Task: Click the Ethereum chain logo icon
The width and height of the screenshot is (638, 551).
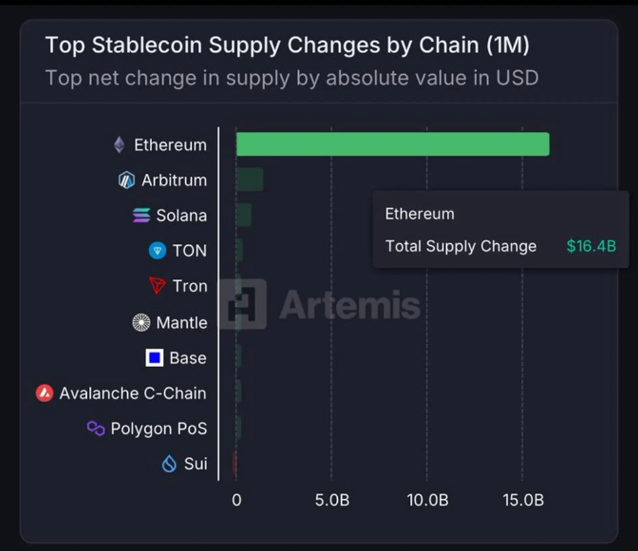Action: 120,145
